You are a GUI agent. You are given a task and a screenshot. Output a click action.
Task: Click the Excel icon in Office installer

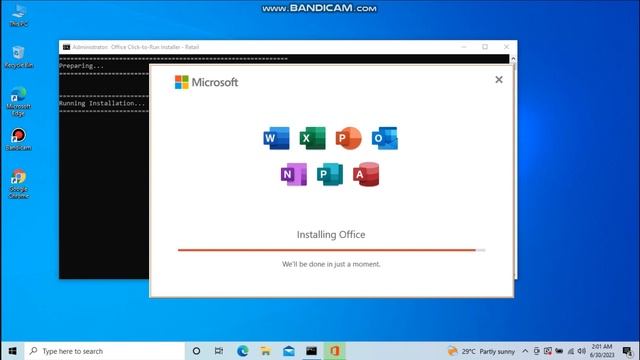(312, 138)
